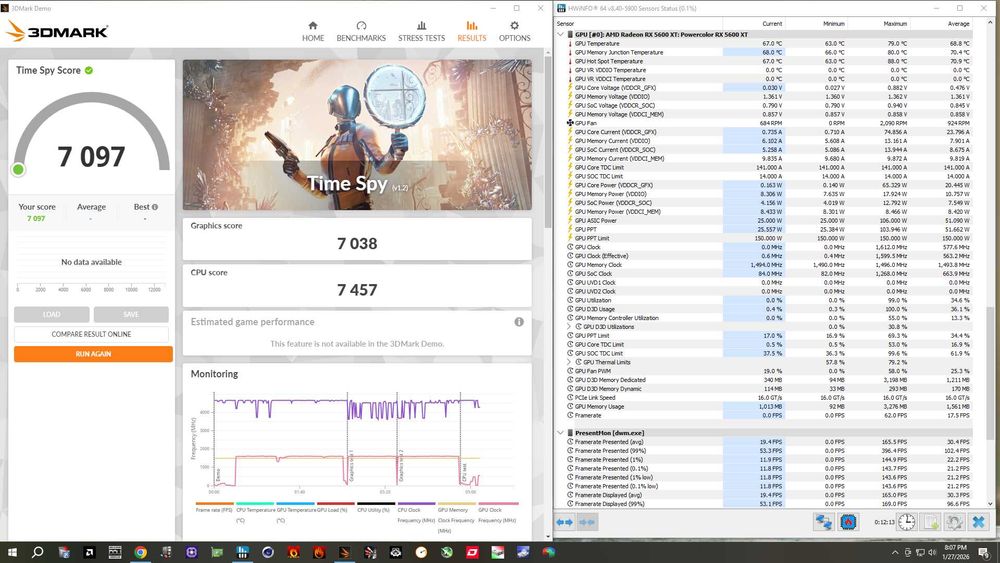Expand the GPU Thermal Limits row
This screenshot has height=563, width=1000.
click(569, 362)
